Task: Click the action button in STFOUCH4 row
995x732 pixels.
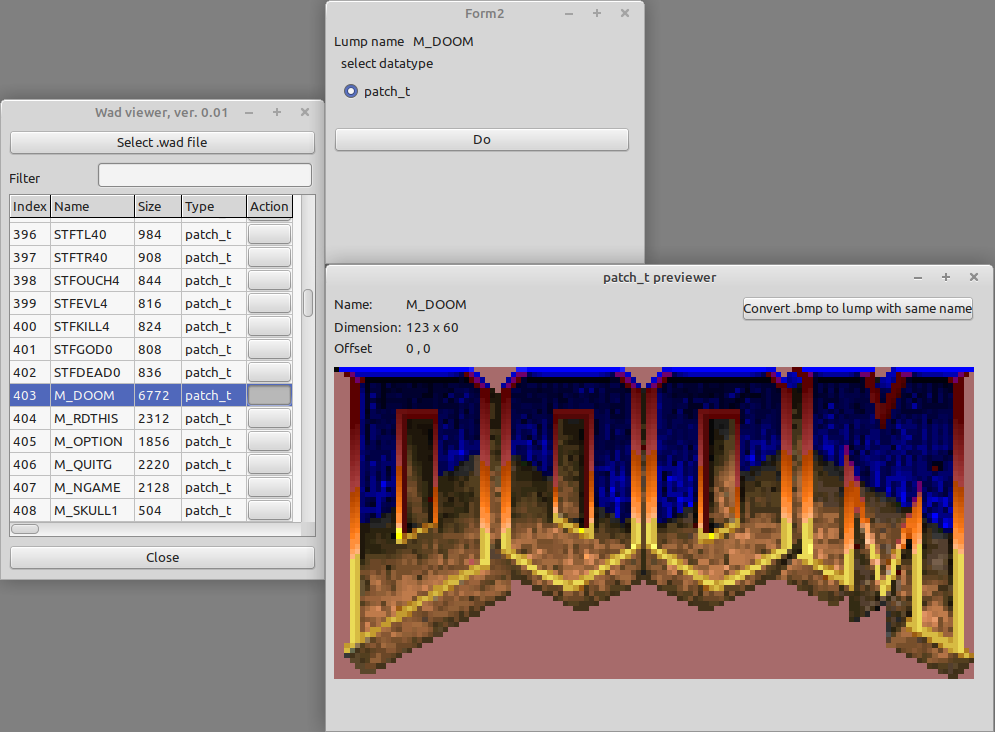Action: 269,280
